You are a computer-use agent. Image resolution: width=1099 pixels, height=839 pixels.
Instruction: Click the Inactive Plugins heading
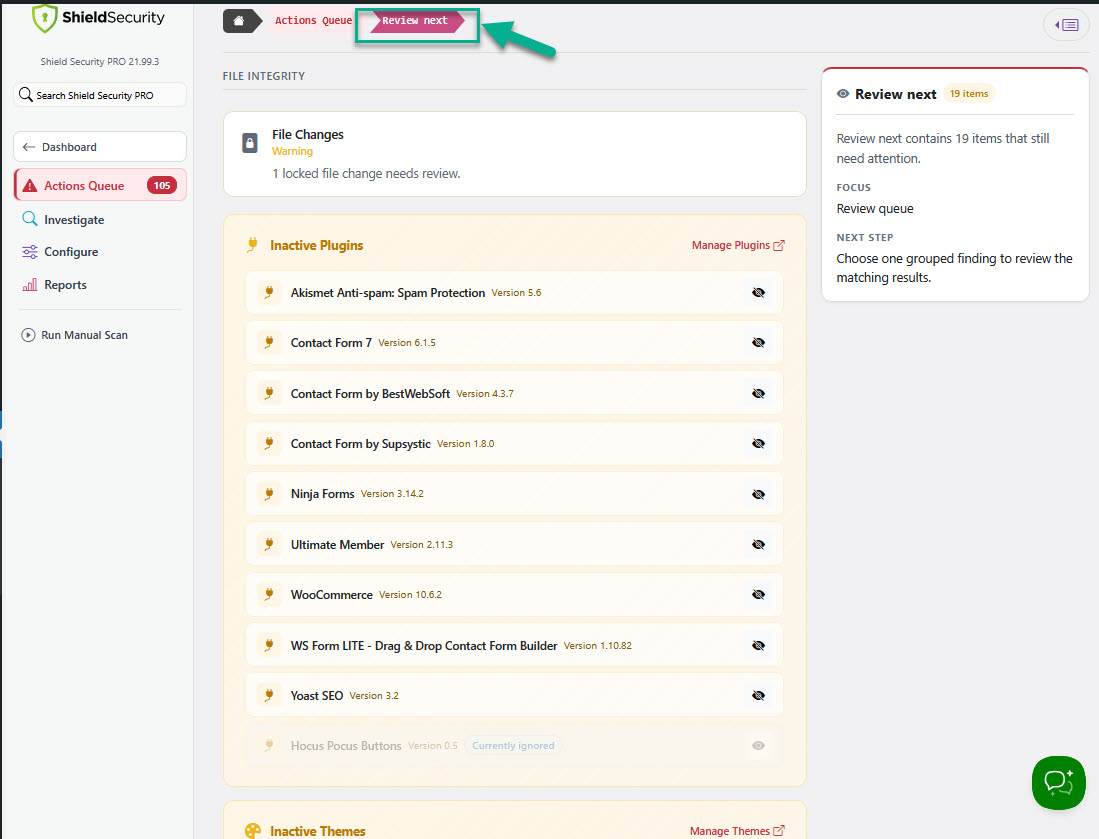tap(317, 245)
